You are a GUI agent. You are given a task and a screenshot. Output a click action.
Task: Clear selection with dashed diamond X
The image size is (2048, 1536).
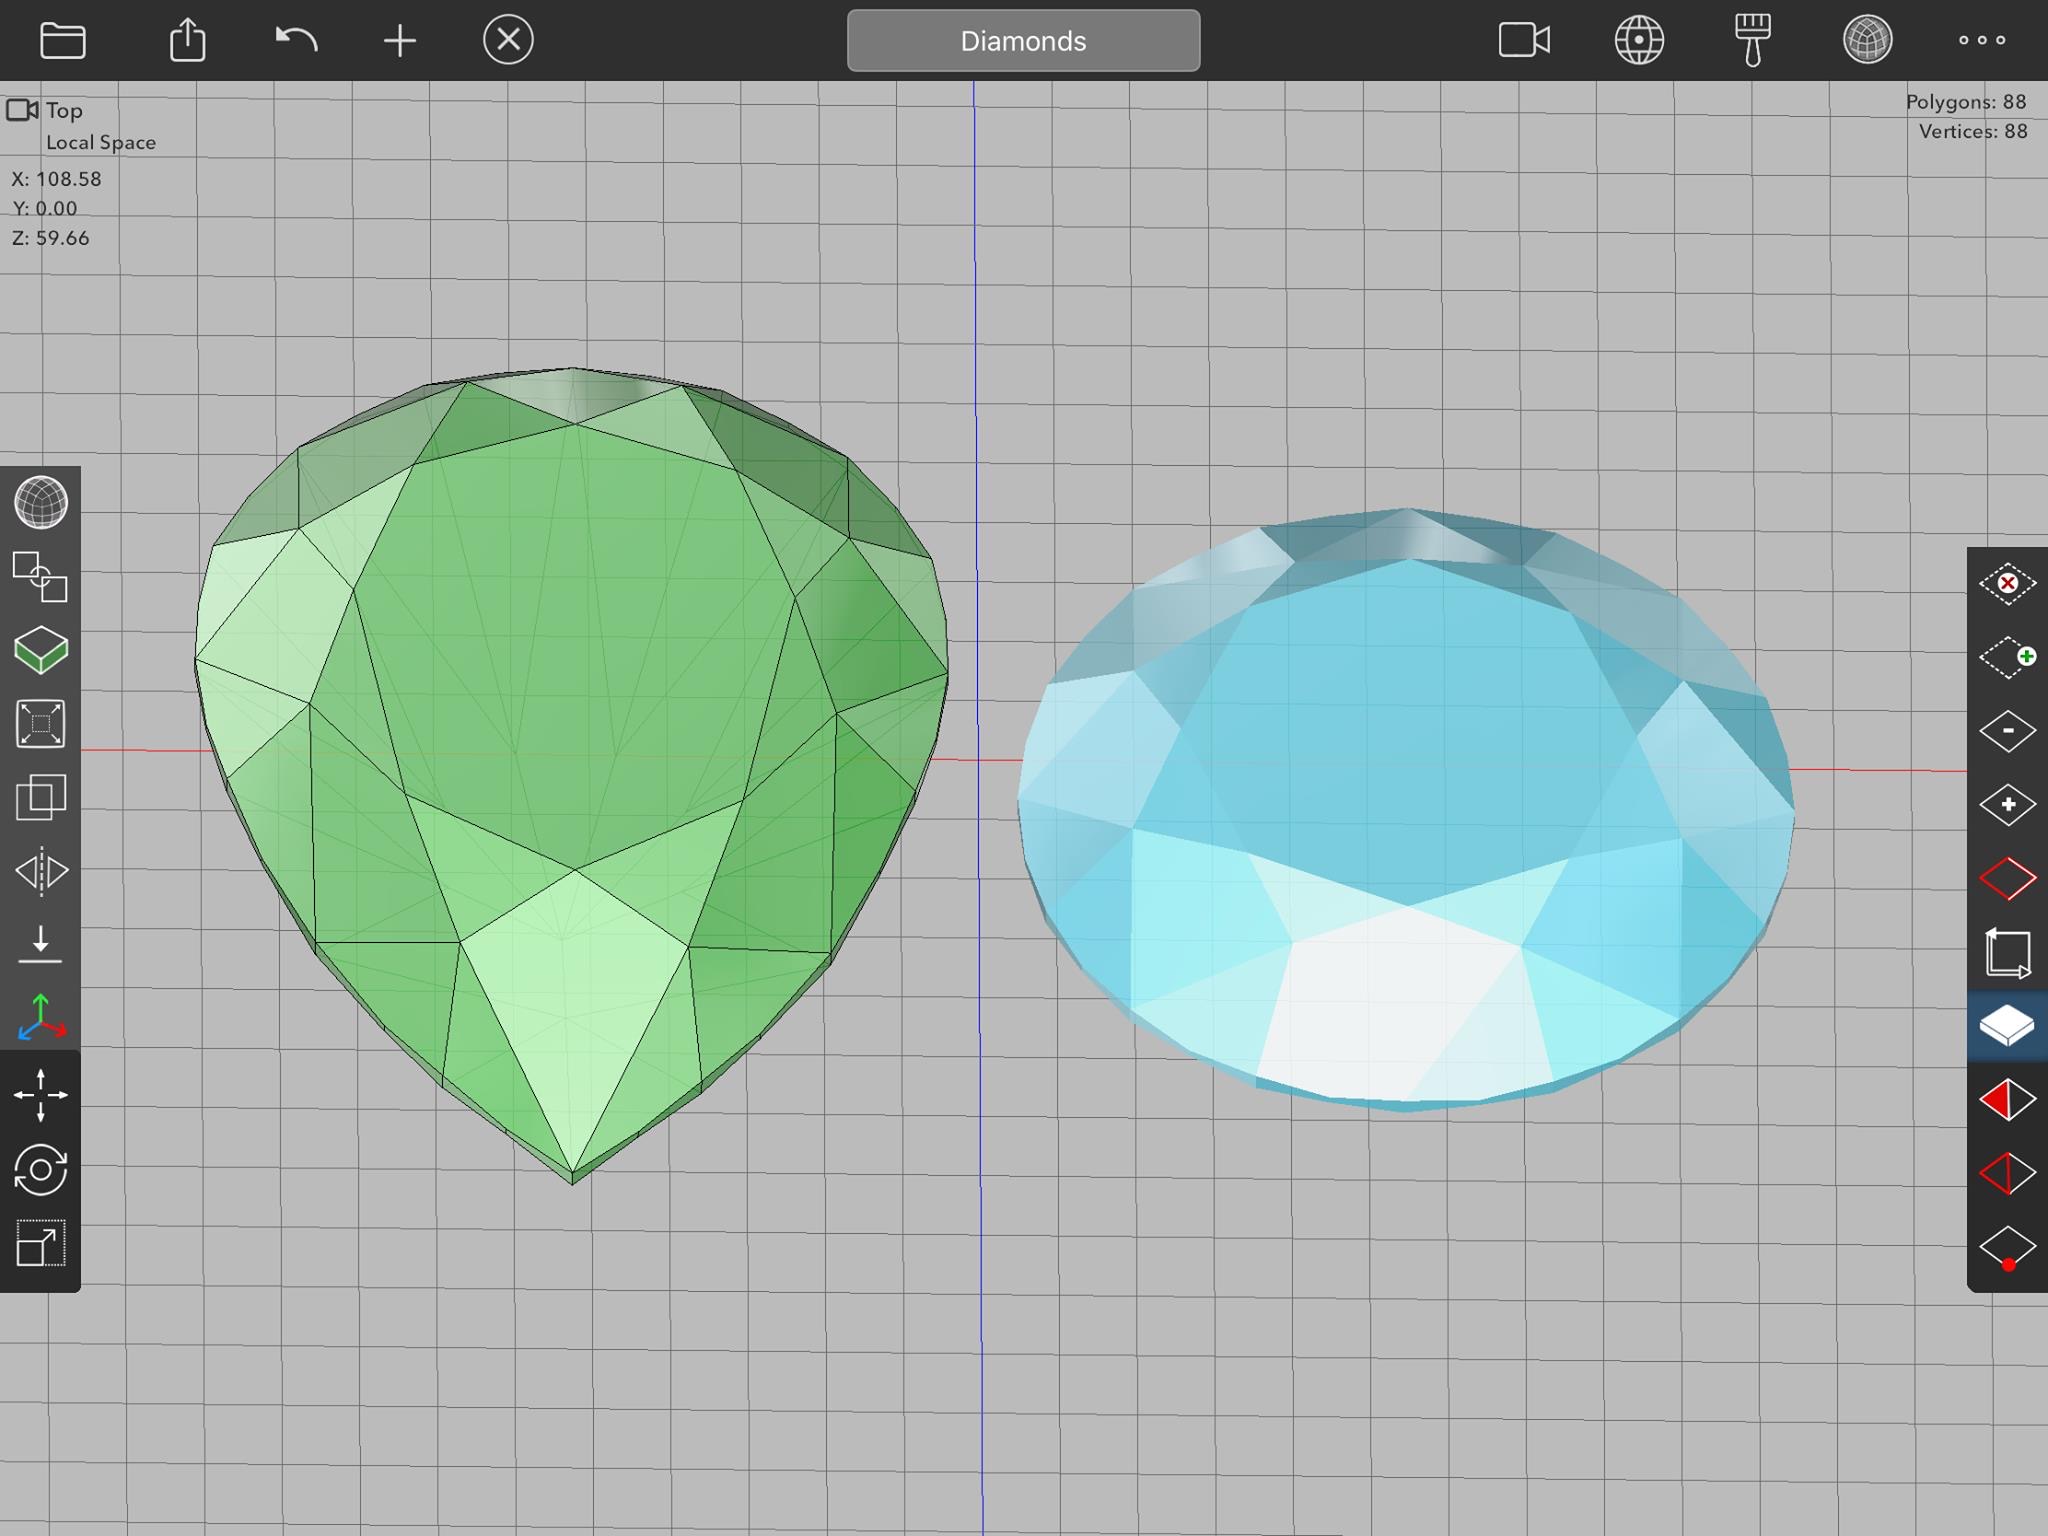click(x=2007, y=583)
